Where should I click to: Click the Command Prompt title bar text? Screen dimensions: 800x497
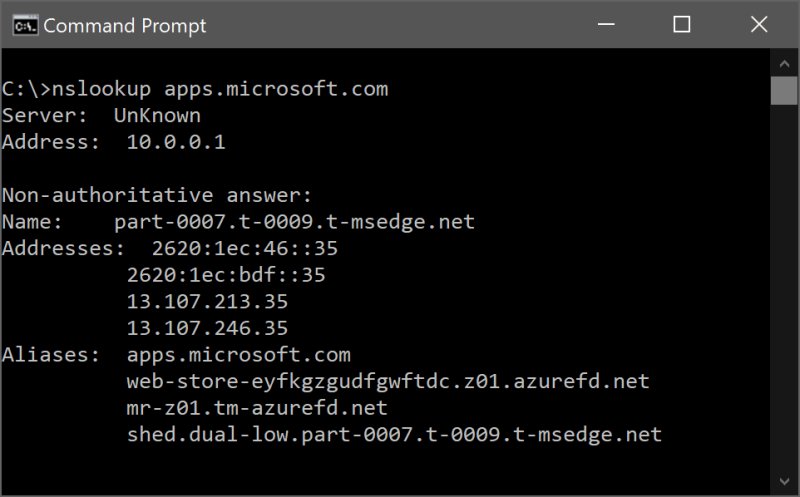pos(125,25)
